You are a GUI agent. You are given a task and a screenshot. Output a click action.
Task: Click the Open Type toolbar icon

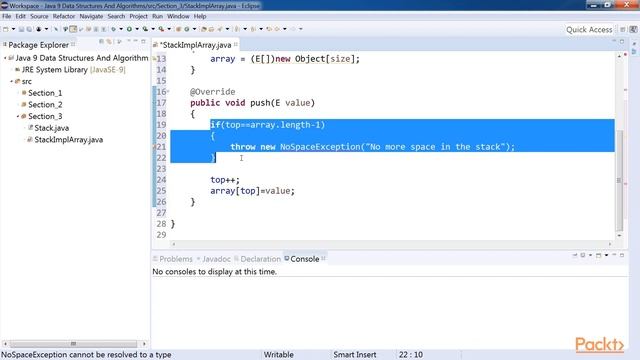(203, 29)
